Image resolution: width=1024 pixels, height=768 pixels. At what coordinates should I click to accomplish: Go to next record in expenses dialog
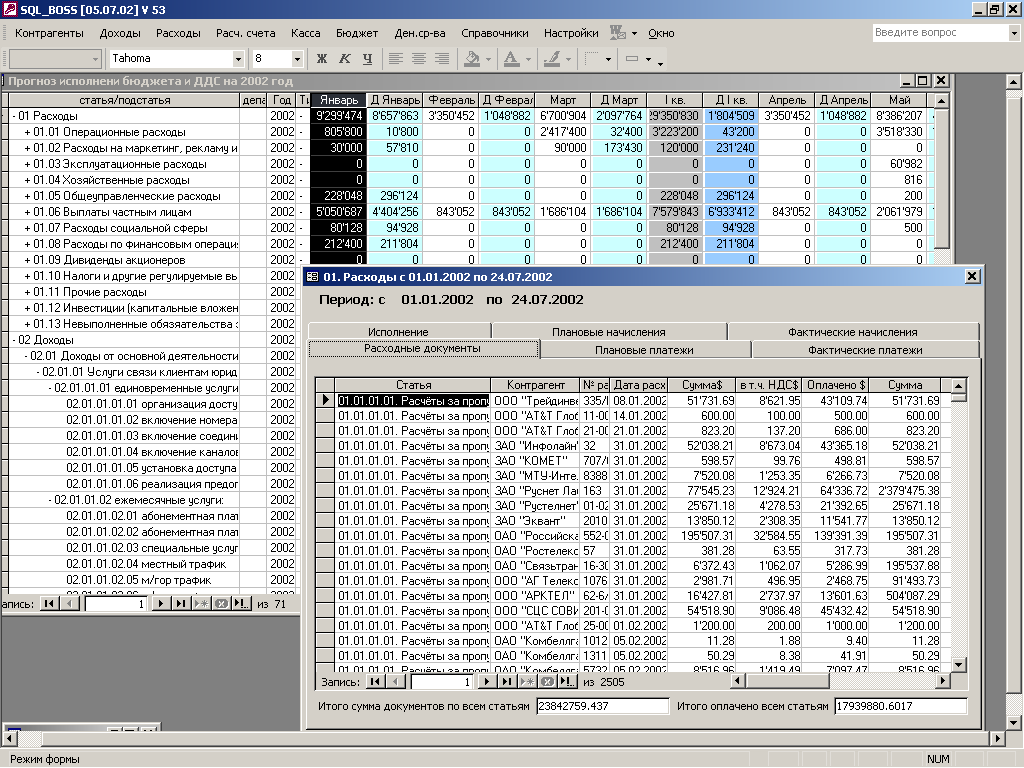[x=487, y=682]
